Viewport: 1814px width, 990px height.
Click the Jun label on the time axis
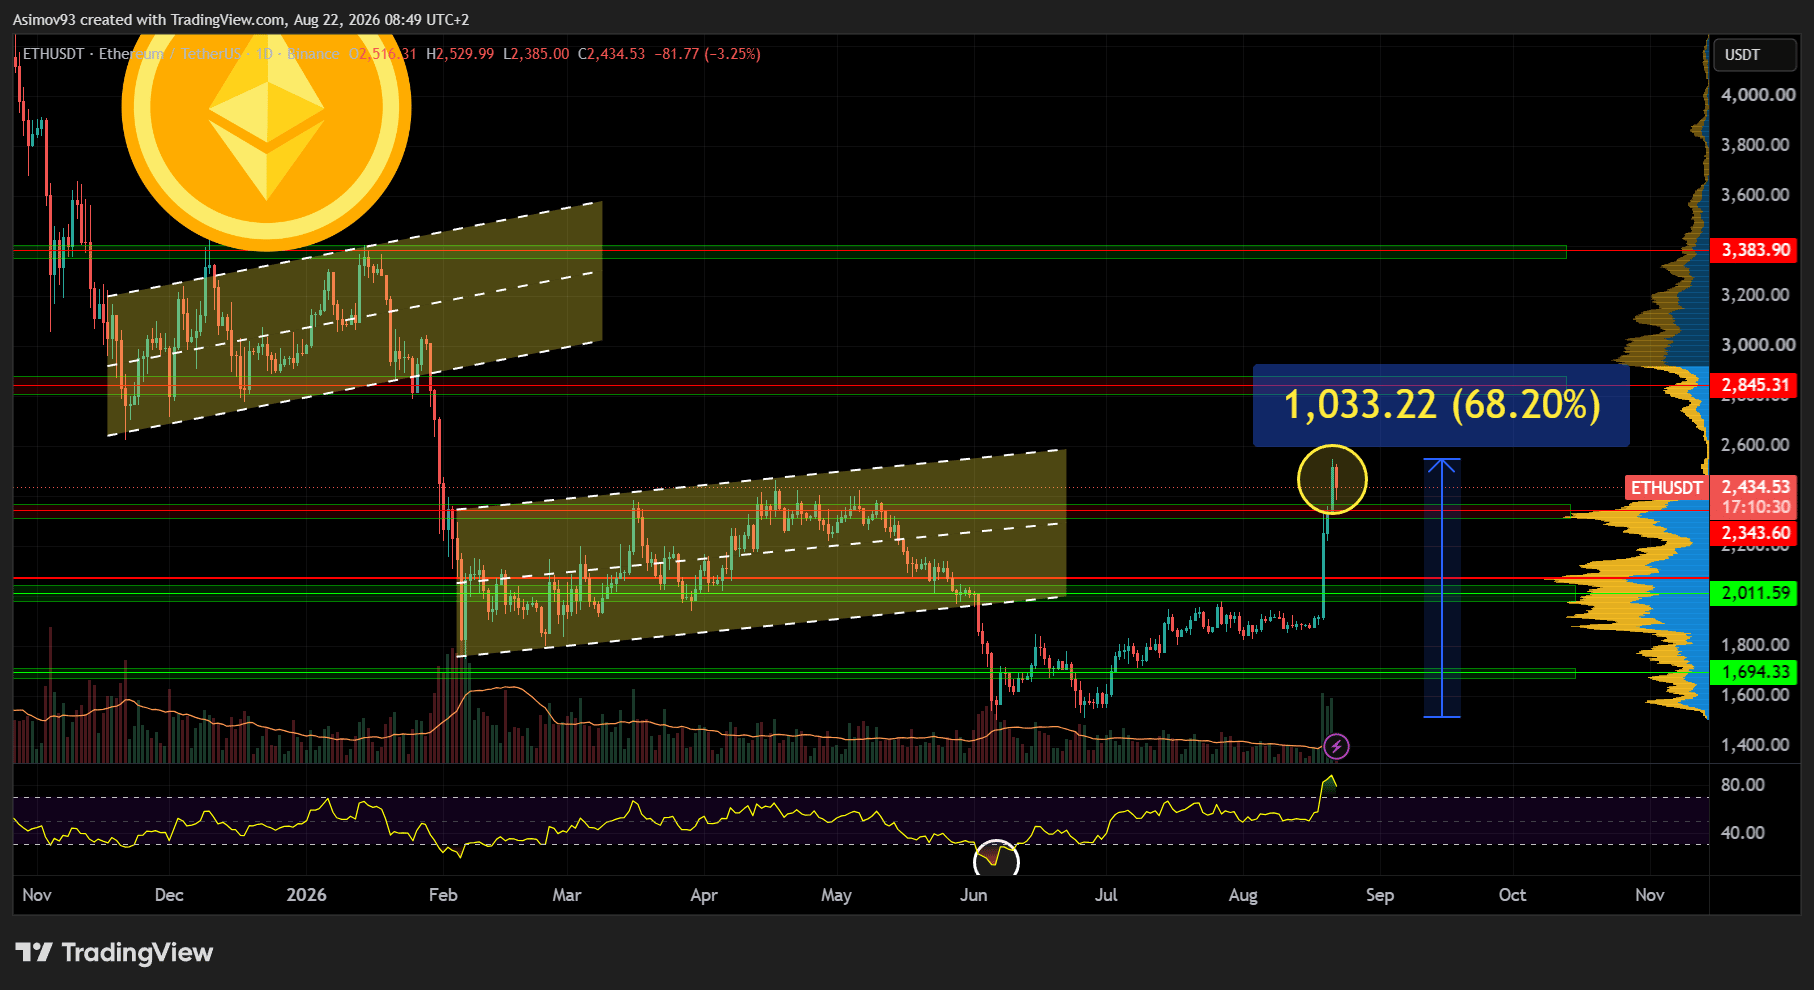[x=973, y=895]
